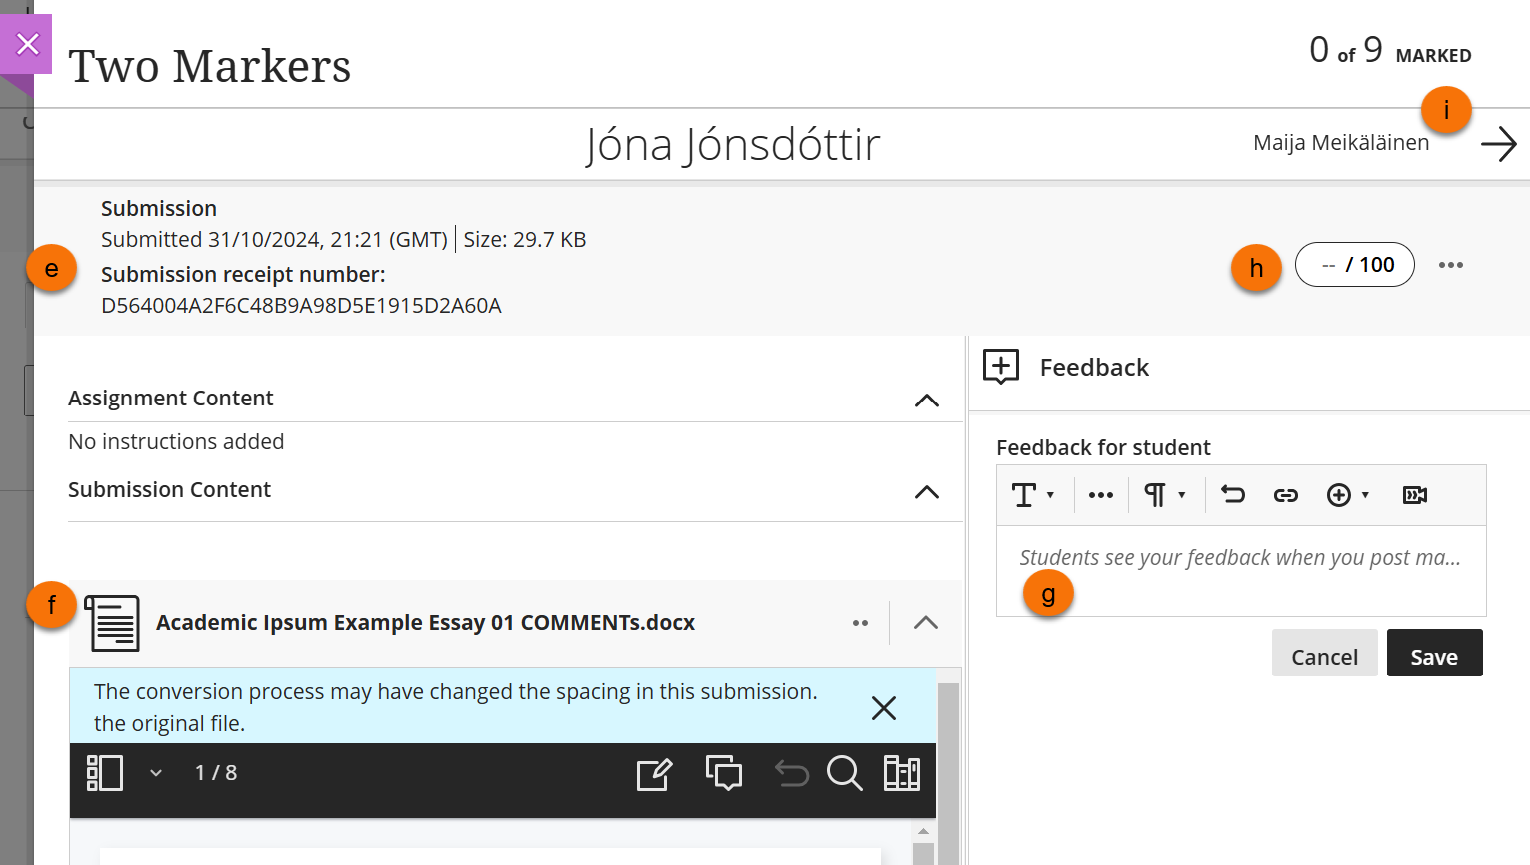Navigate to Maija Meikäläinen's submission

pyautogui.click(x=1499, y=143)
